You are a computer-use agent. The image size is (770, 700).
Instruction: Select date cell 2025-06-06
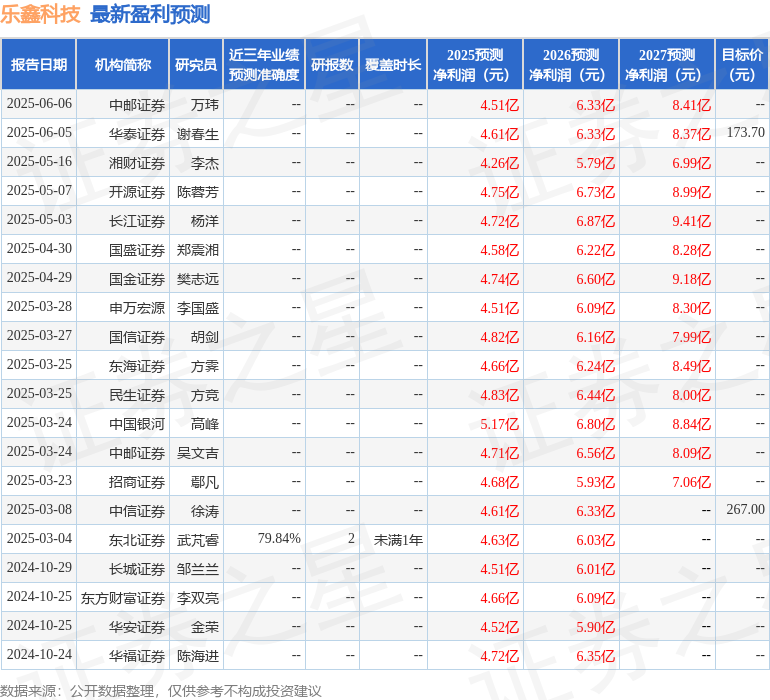click(39, 104)
